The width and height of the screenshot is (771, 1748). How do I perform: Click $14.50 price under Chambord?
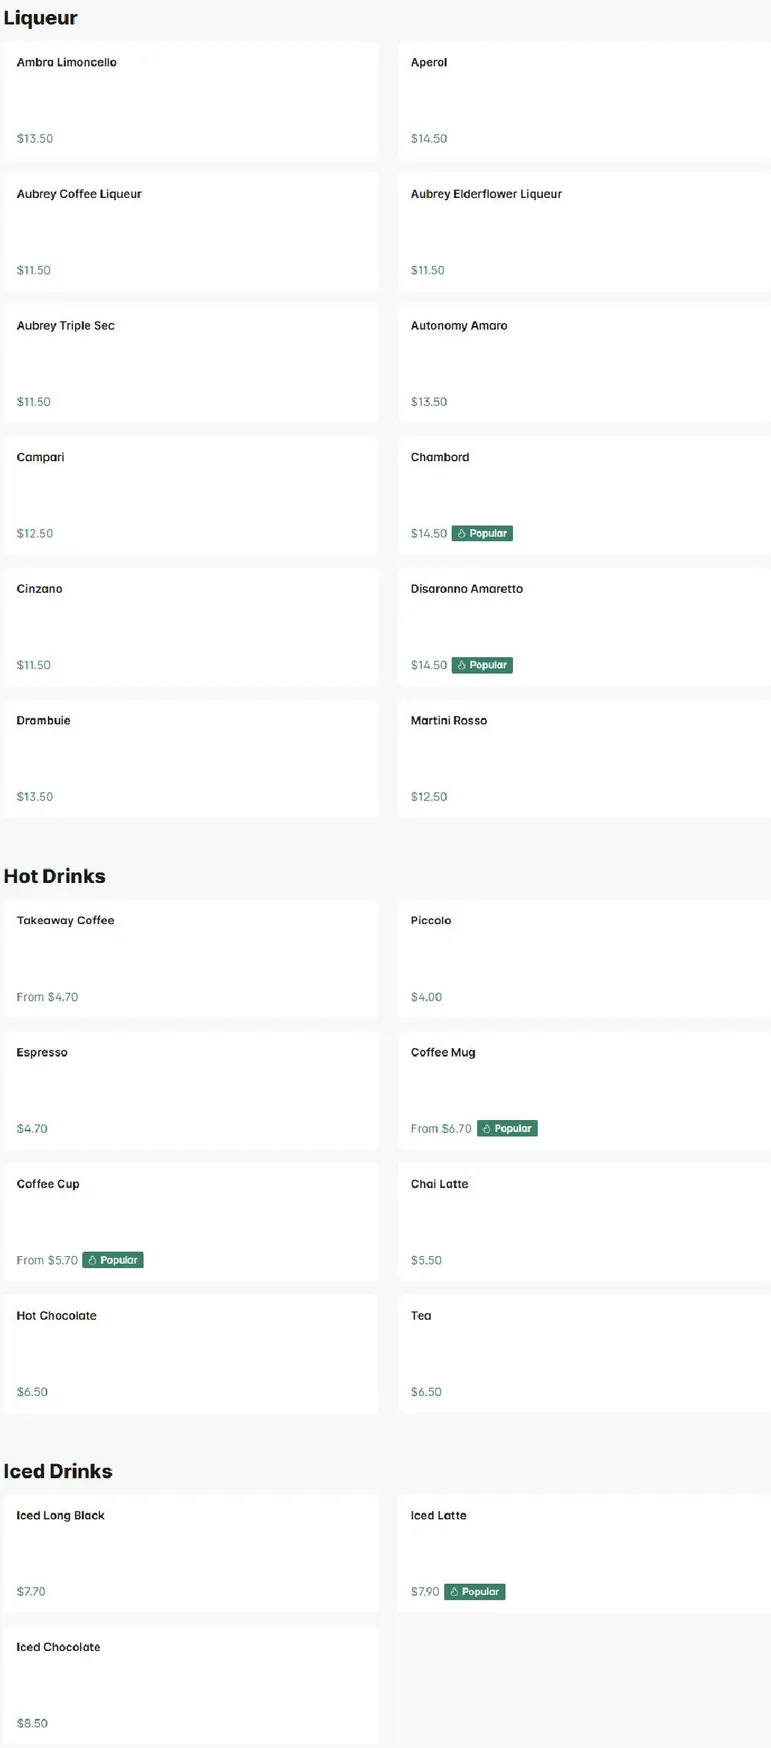(x=429, y=533)
